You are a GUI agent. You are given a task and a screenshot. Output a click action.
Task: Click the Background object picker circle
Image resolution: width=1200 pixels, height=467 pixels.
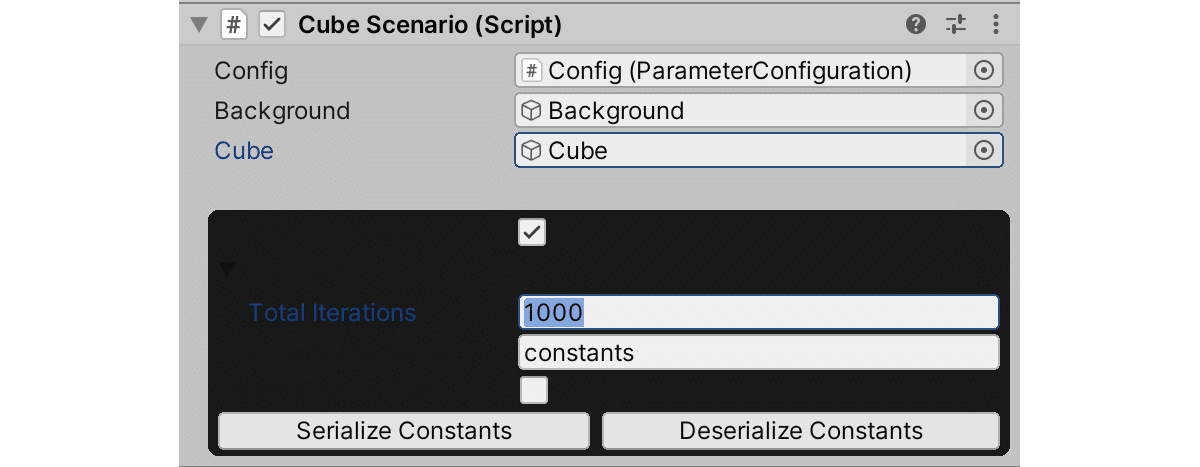pos(983,111)
